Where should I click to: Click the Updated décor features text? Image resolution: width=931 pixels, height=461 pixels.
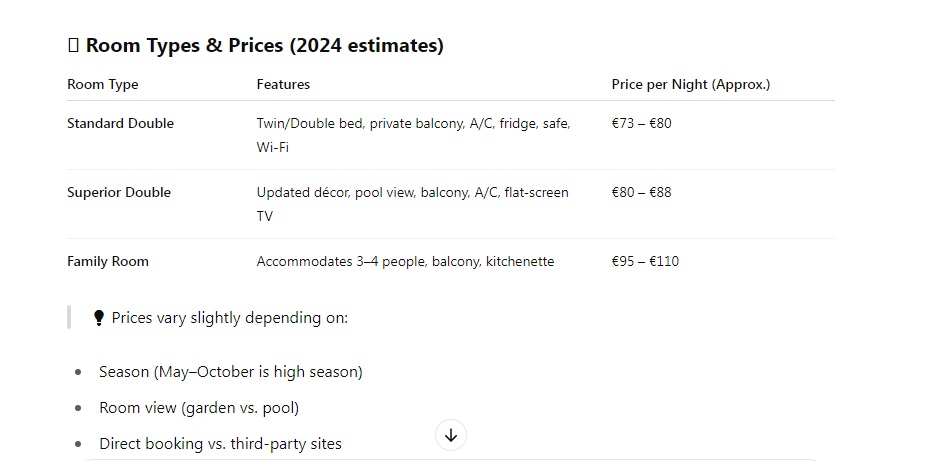(413, 204)
